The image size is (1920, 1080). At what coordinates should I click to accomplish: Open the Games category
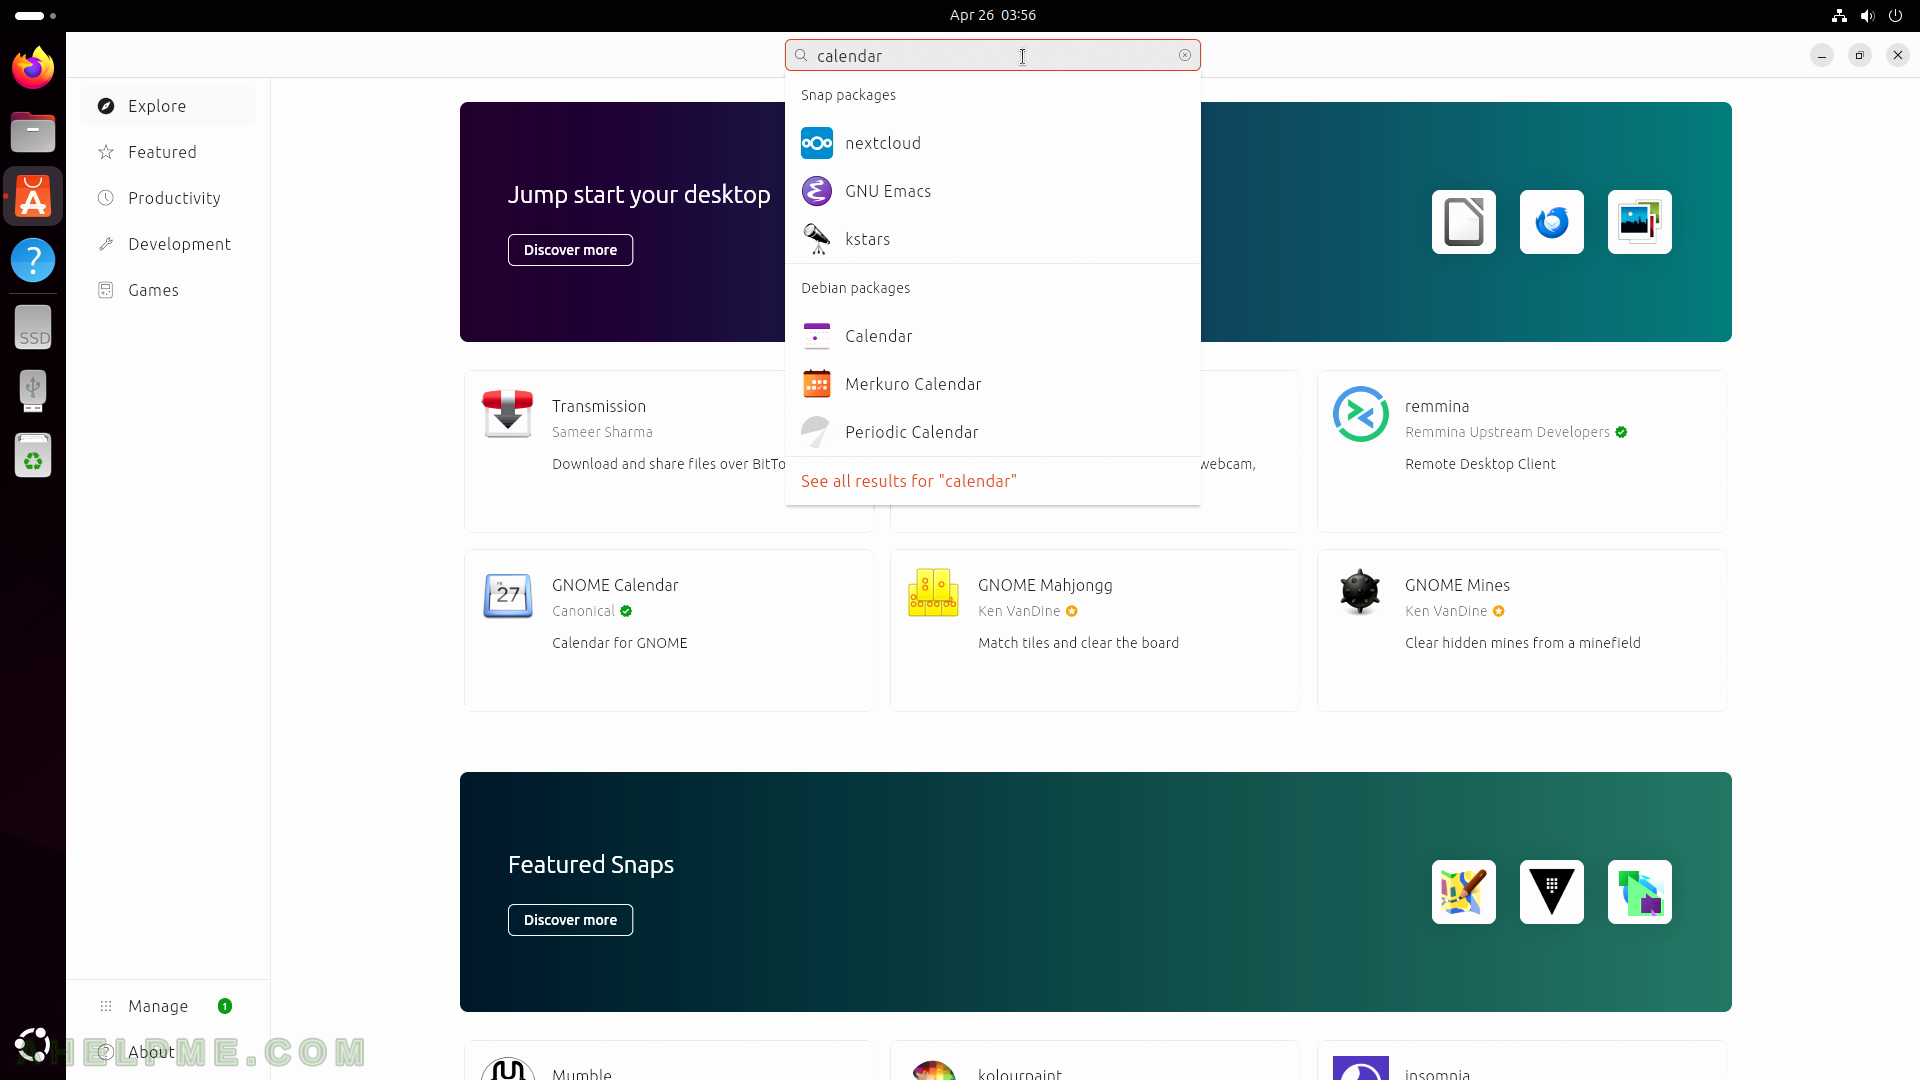pyautogui.click(x=168, y=290)
